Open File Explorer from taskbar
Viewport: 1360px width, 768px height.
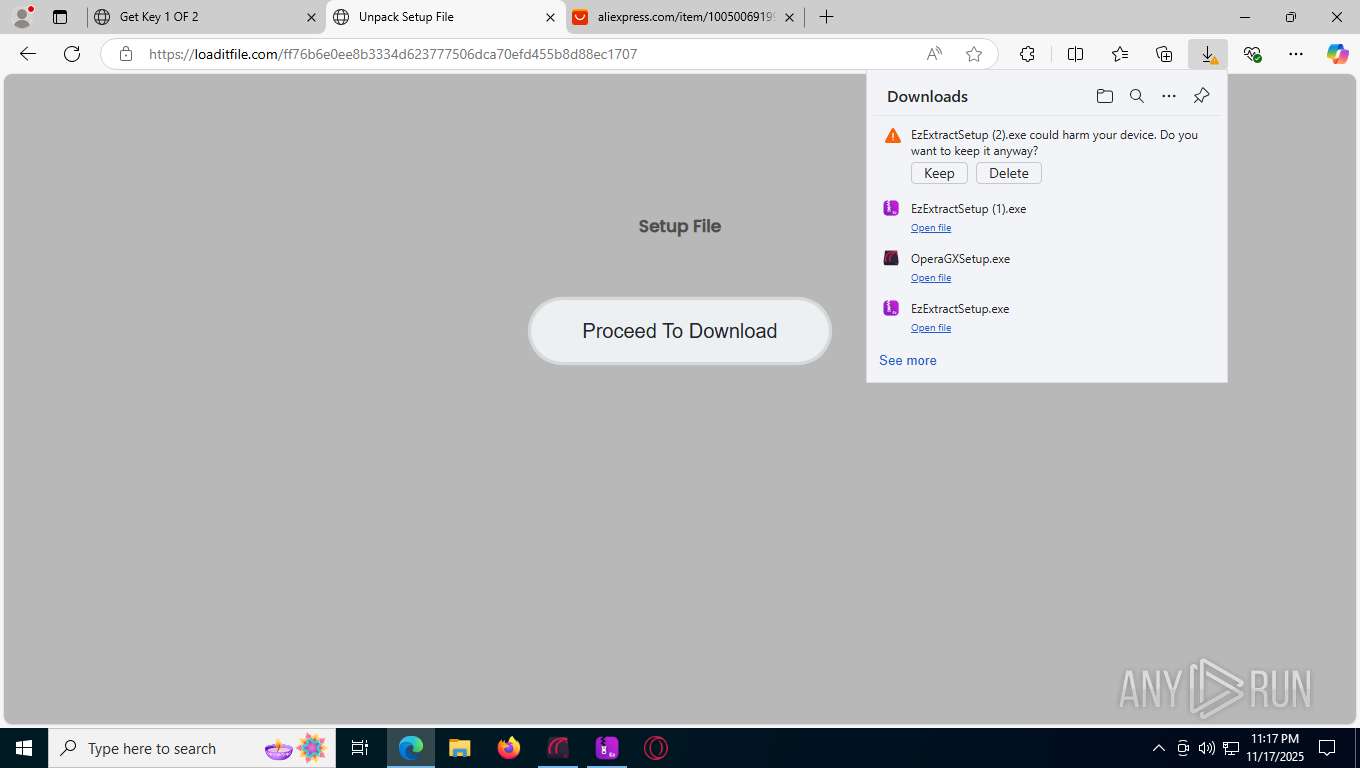tap(460, 748)
